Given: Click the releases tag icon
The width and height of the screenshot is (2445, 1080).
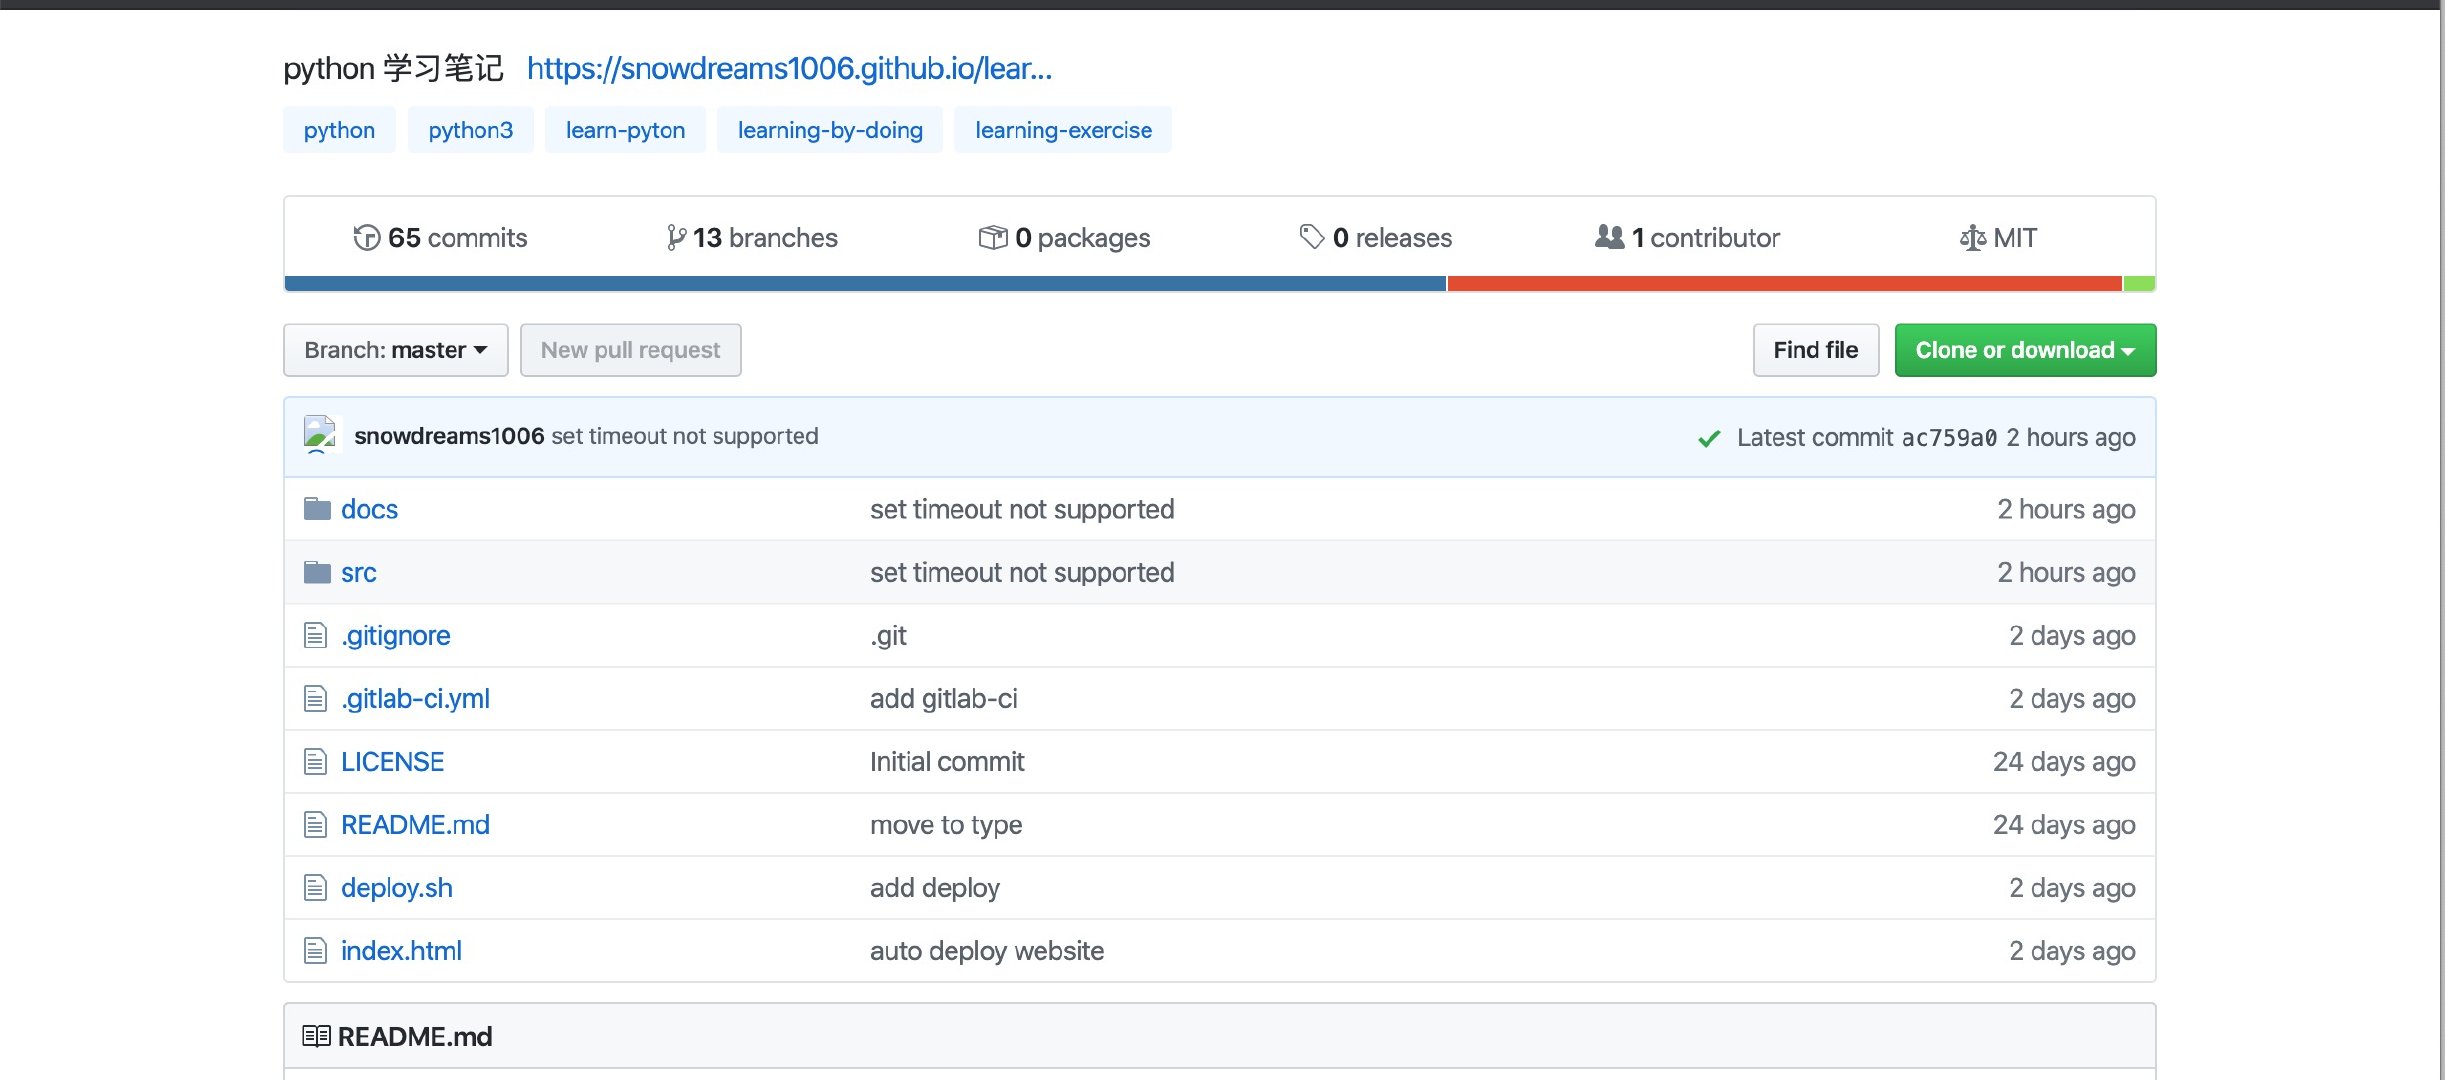Looking at the screenshot, I should 1311,237.
